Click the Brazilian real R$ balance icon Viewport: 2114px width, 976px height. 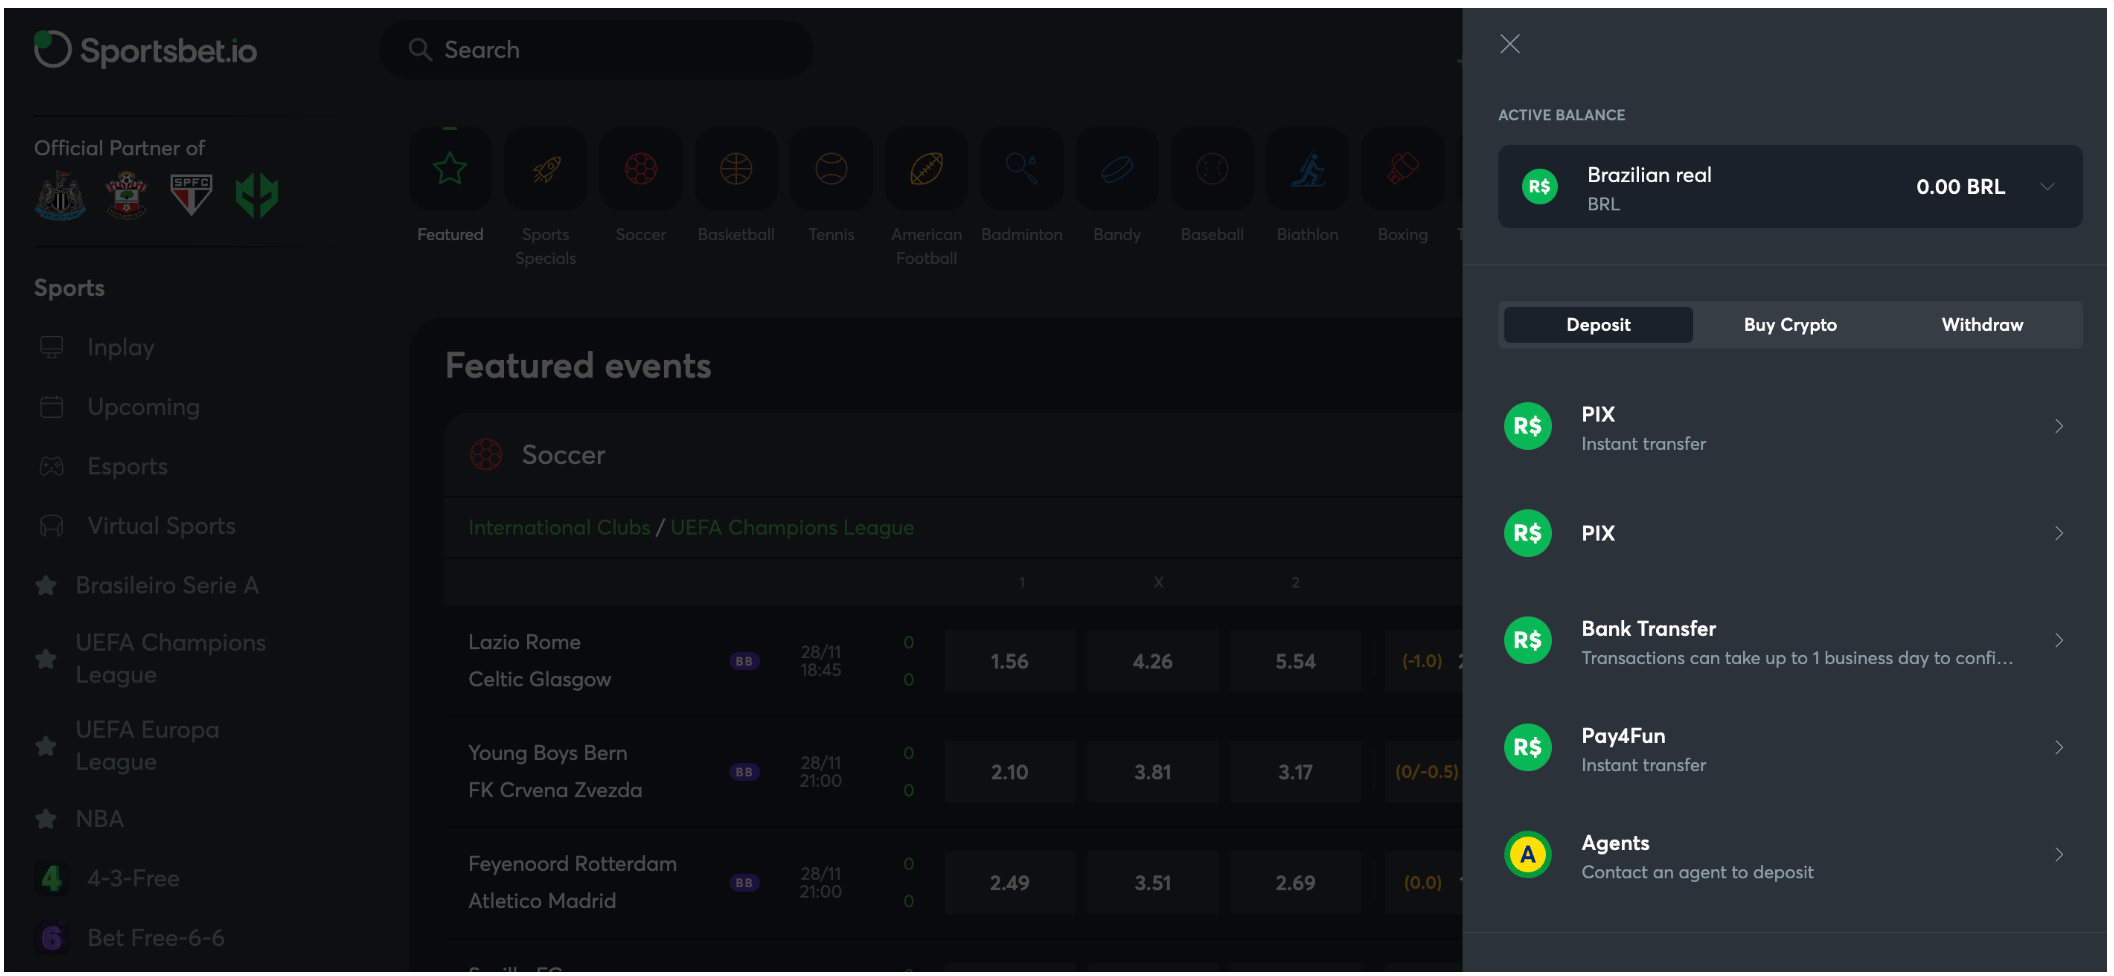click(x=1540, y=187)
